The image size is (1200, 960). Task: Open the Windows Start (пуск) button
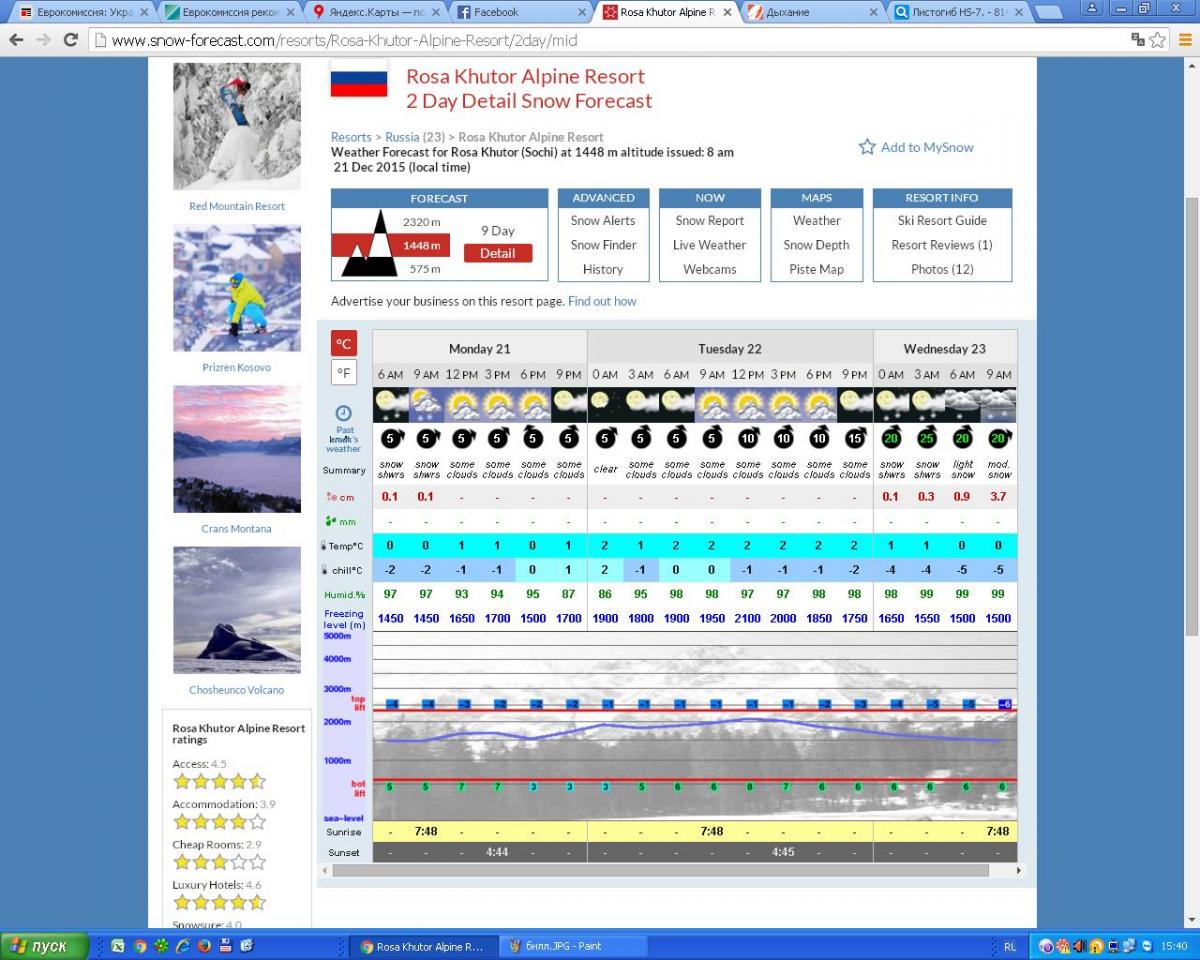click(45, 946)
